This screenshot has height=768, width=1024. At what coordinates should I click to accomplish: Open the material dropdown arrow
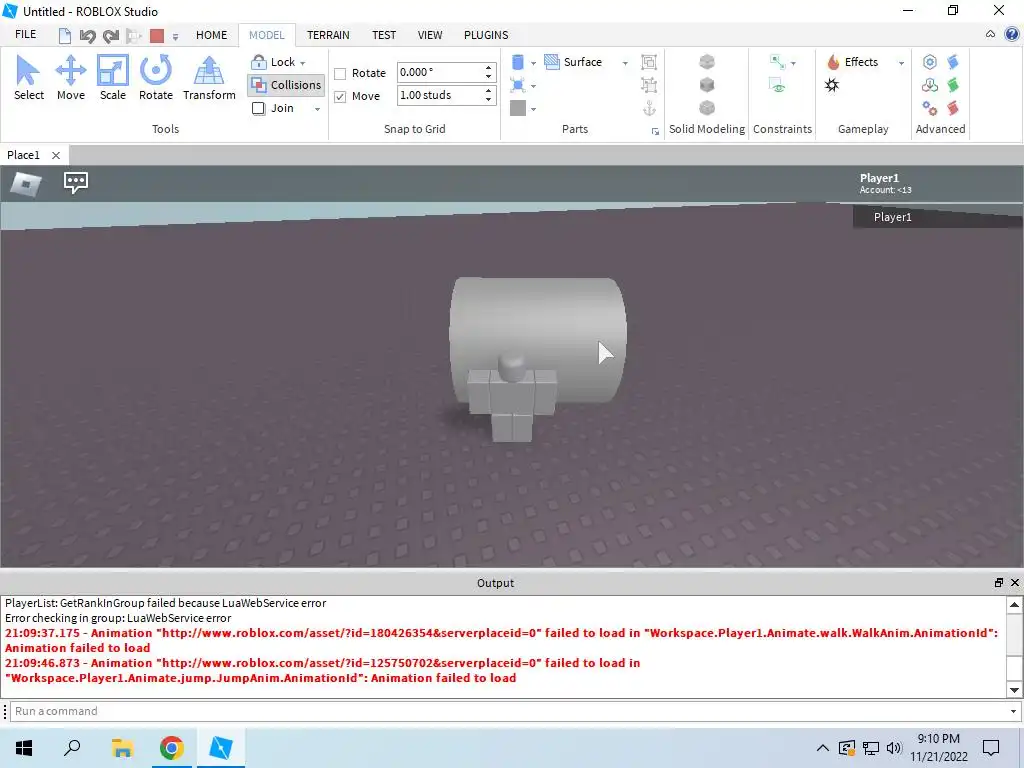click(x=534, y=86)
